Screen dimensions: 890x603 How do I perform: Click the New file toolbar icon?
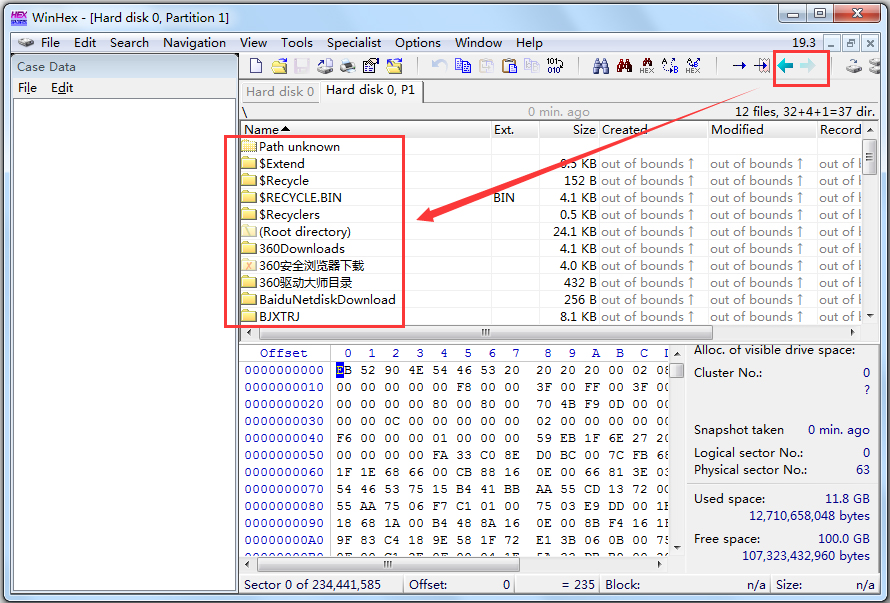point(256,67)
